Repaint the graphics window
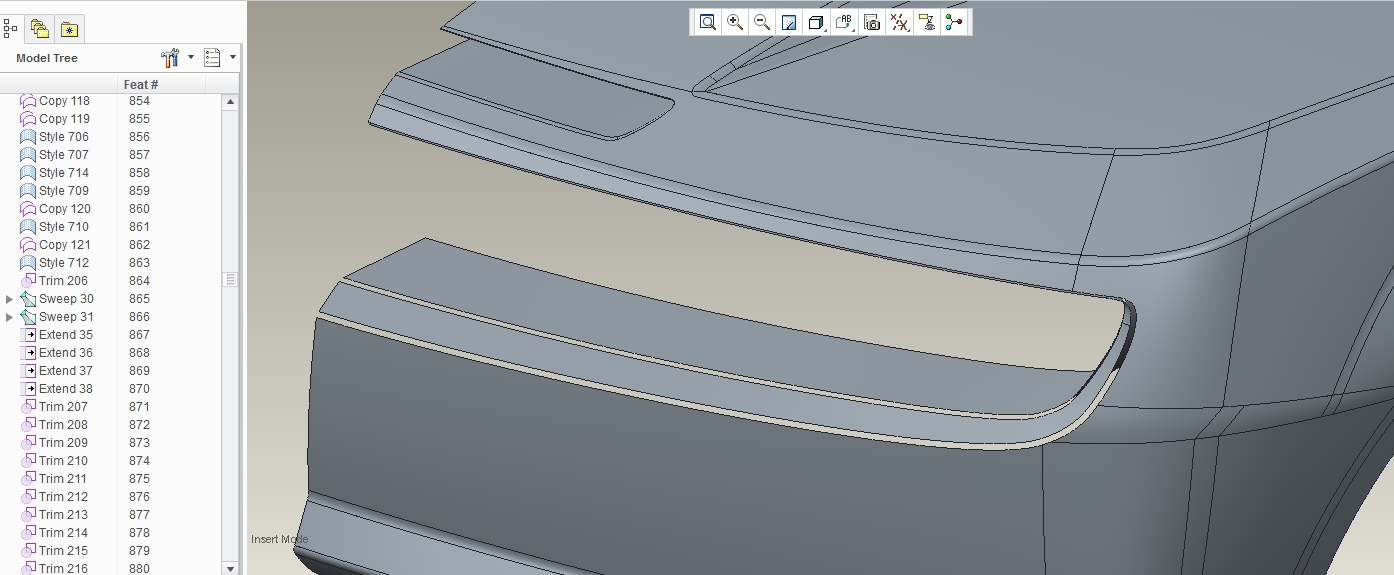Image resolution: width=1394 pixels, height=575 pixels. click(x=789, y=22)
